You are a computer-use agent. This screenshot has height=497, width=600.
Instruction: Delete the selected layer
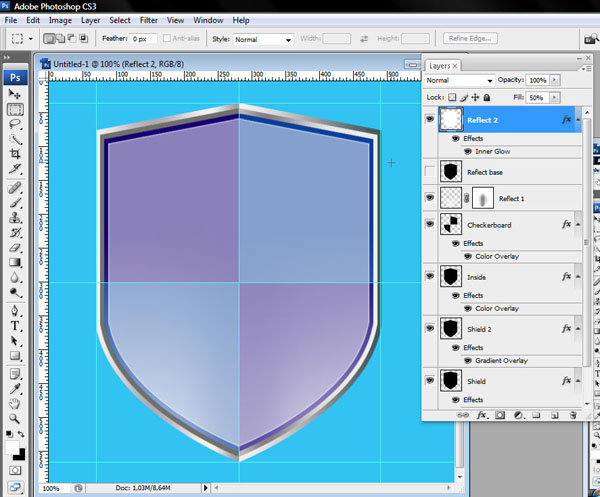tap(572, 415)
